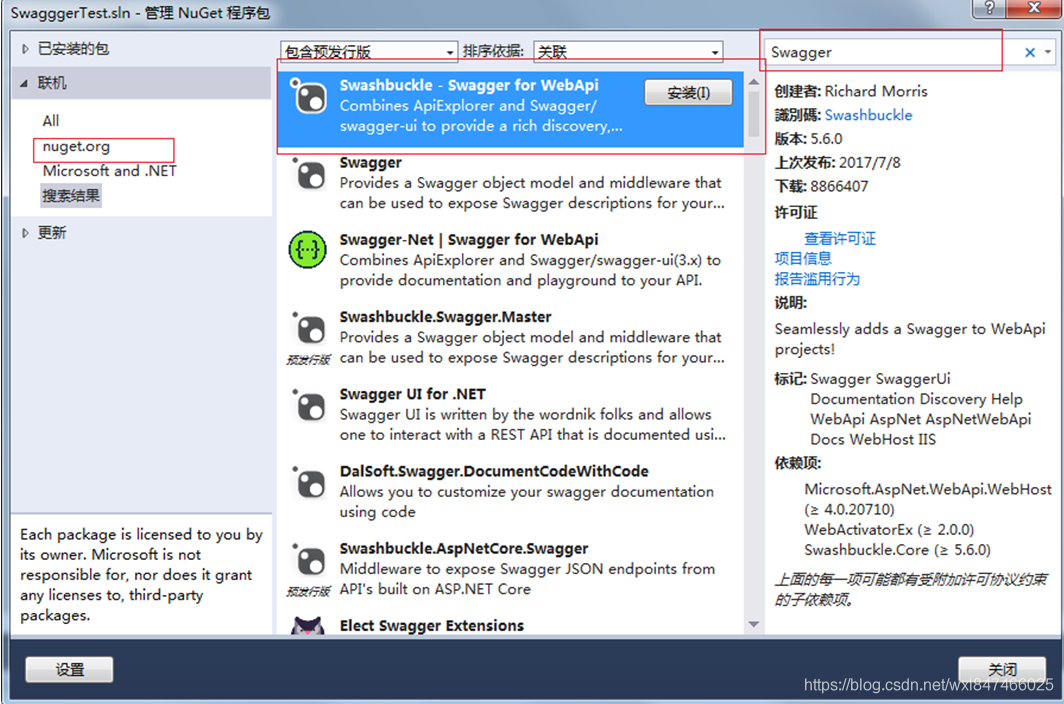Select Microsoft and .NET source
Screen dimensions: 1064x704
pyautogui.click(x=109, y=171)
